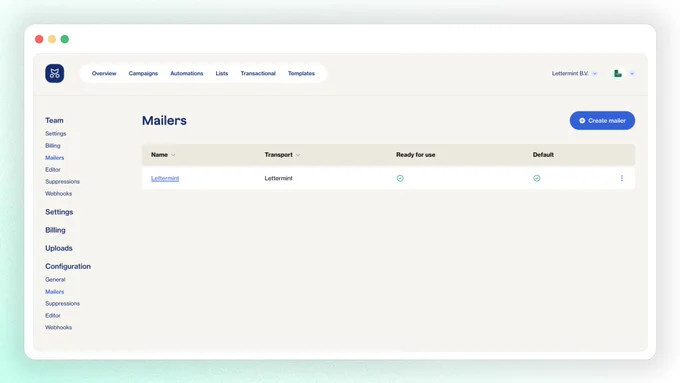Screen dimensions: 680x383
Task: Open Settings under the Team section
Action: (x=56, y=134)
